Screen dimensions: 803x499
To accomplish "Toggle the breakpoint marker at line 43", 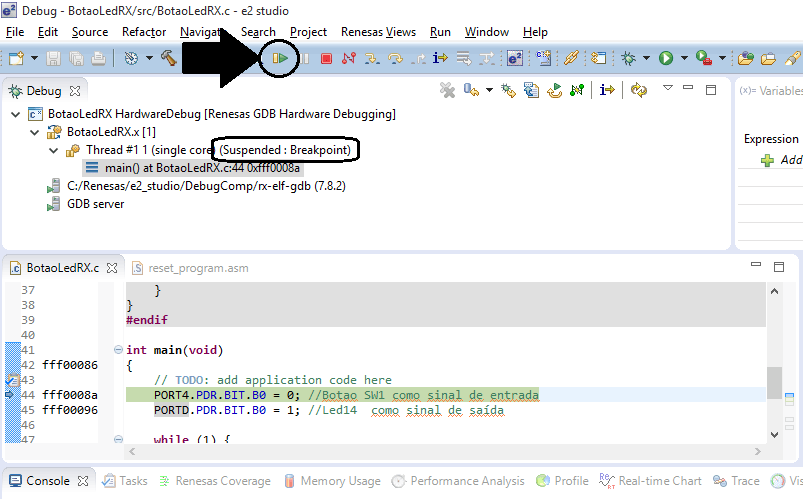I will [x=11, y=380].
